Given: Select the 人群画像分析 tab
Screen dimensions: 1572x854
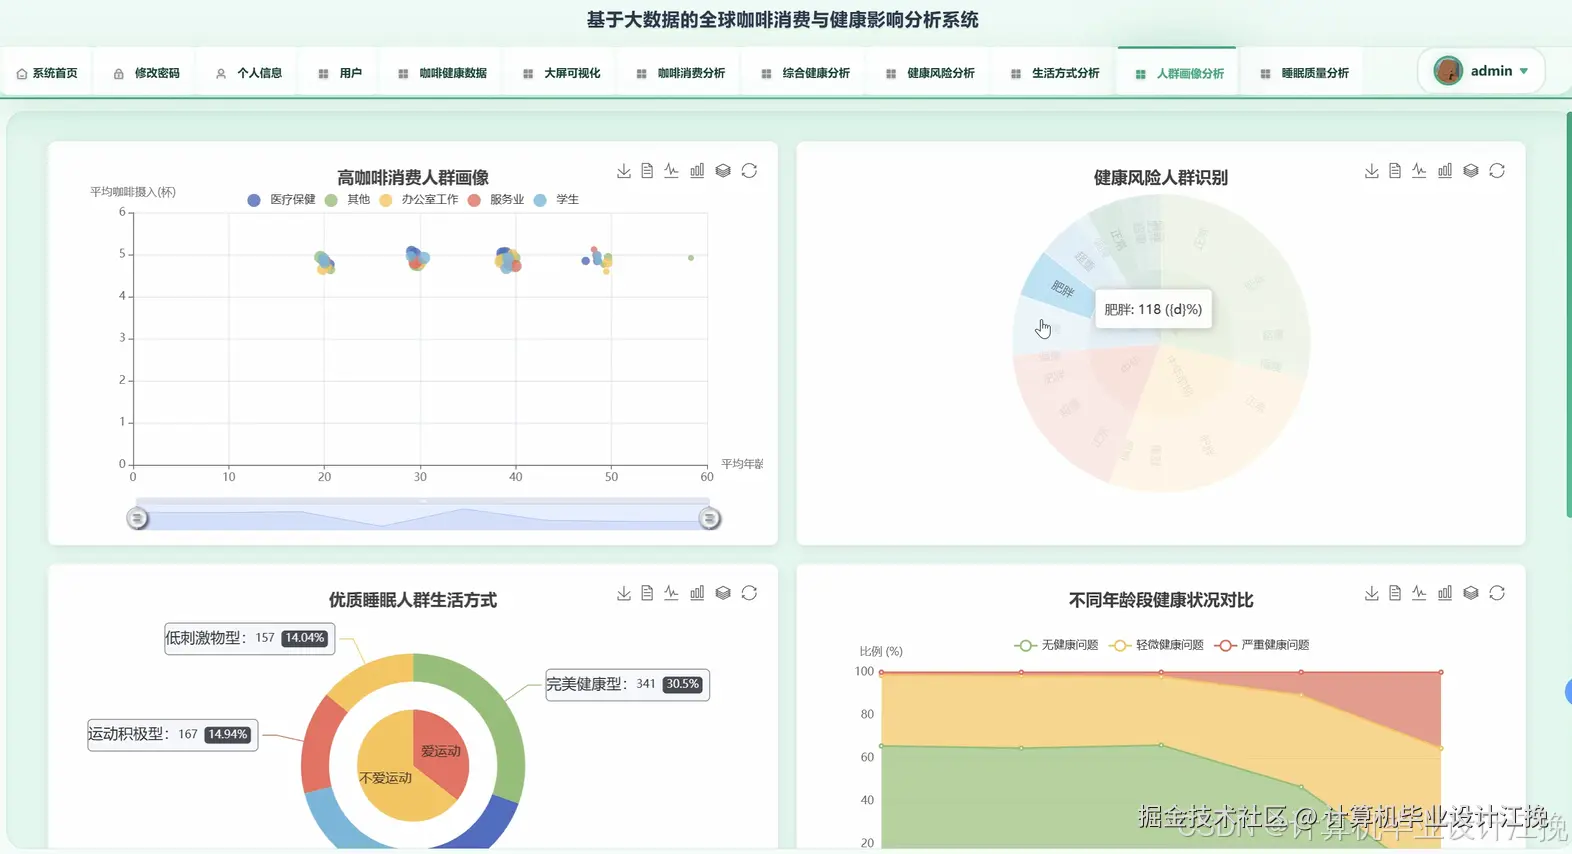Looking at the screenshot, I should click(1179, 73).
